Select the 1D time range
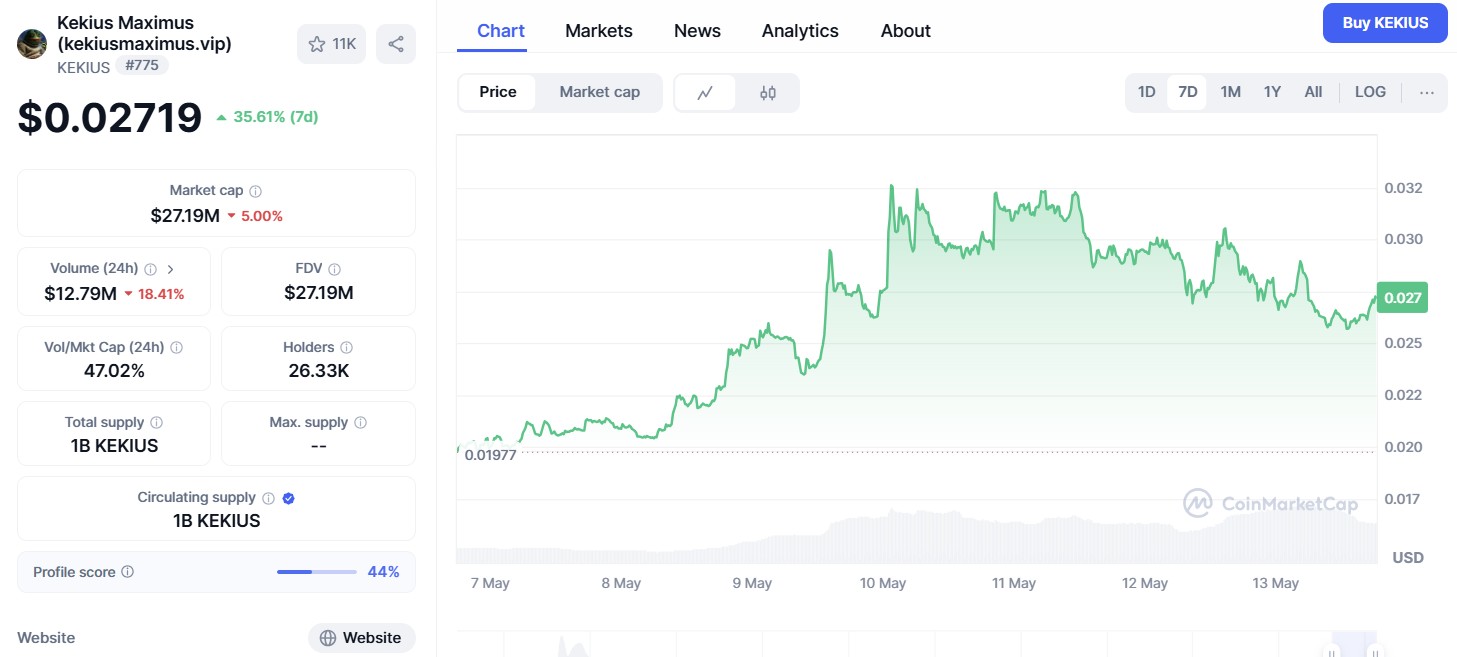The width and height of the screenshot is (1457, 657). pos(1146,92)
